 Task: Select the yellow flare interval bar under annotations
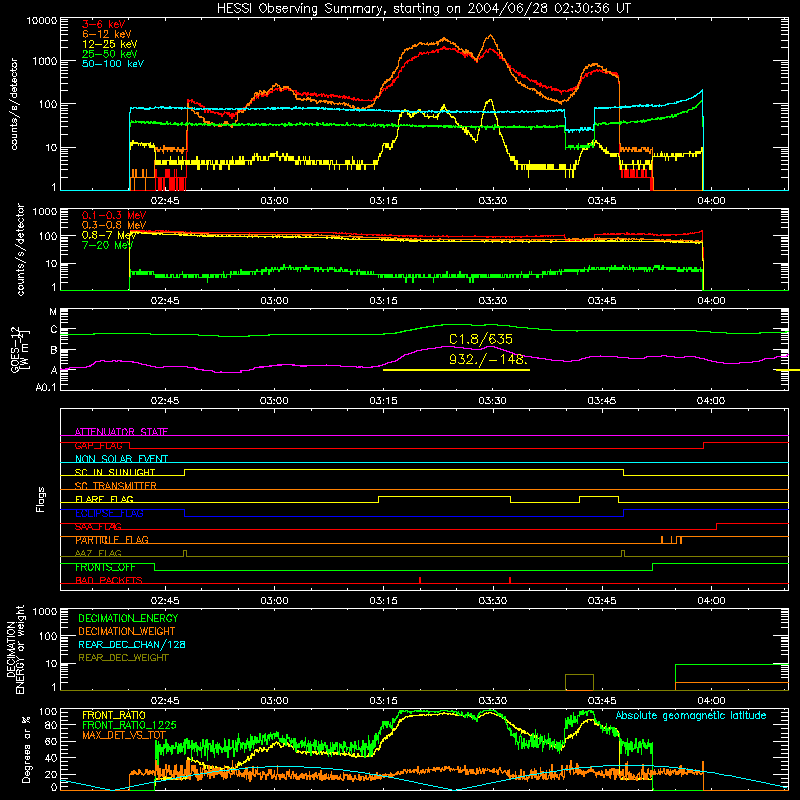[456, 370]
